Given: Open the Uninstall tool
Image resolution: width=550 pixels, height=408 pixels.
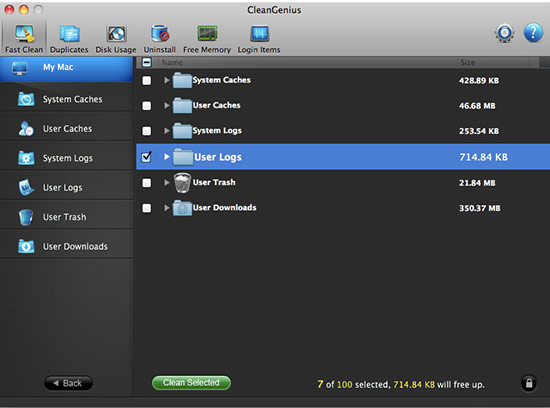Looking at the screenshot, I should coord(160,39).
